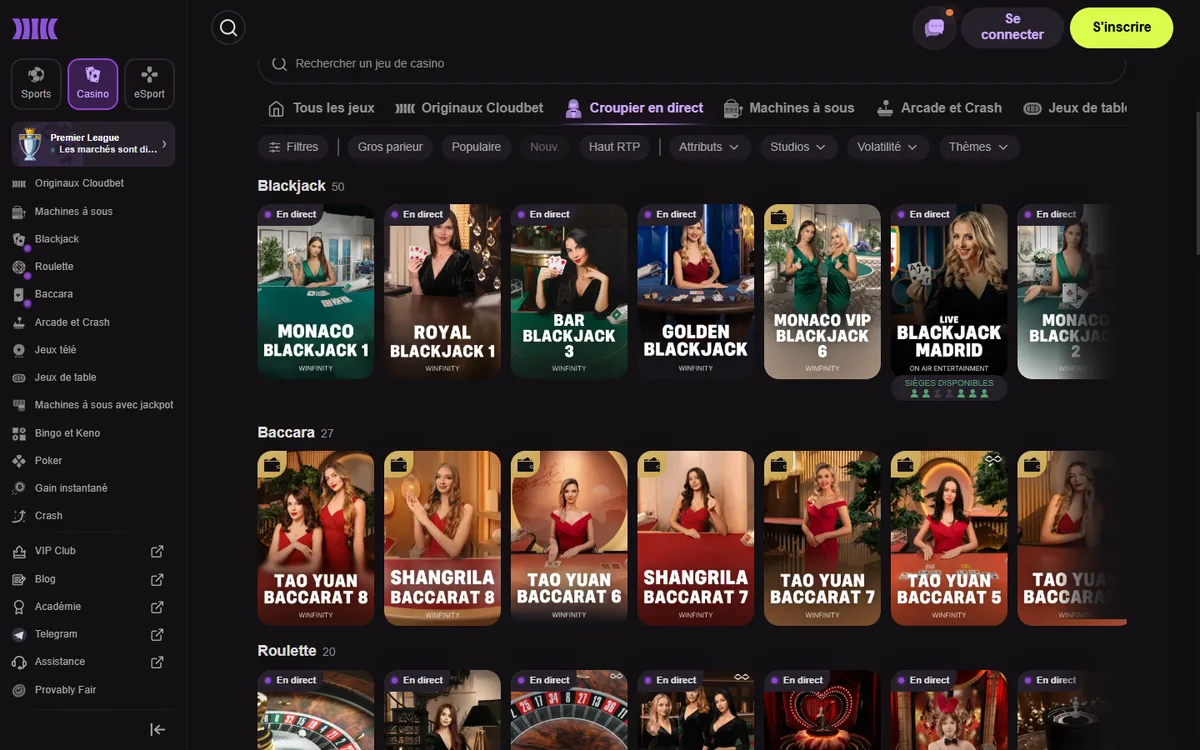
Task: Open the Baccara section heading
Action: pos(286,432)
